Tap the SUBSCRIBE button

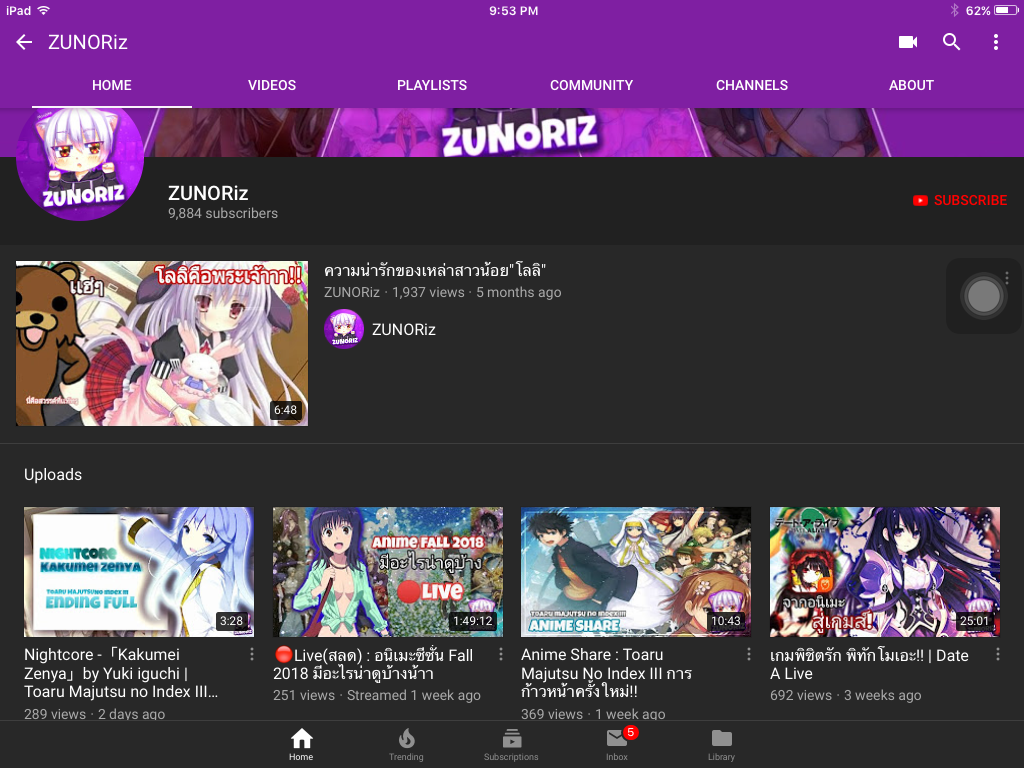[960, 200]
